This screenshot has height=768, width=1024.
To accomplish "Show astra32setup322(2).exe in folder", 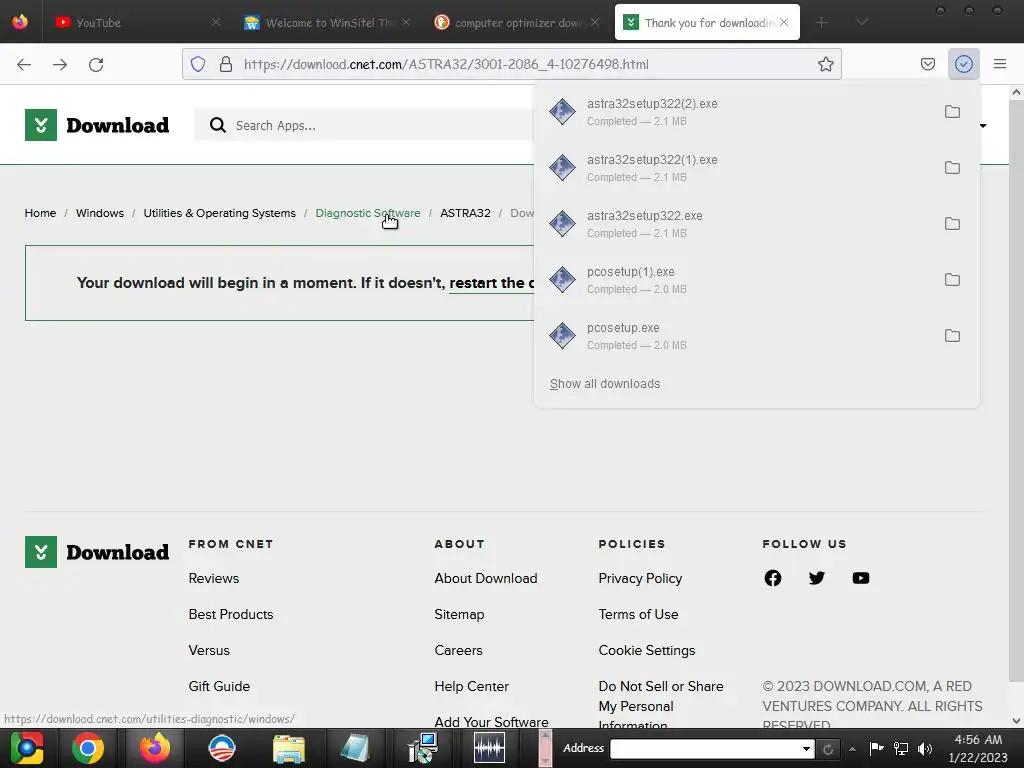I will 952,112.
